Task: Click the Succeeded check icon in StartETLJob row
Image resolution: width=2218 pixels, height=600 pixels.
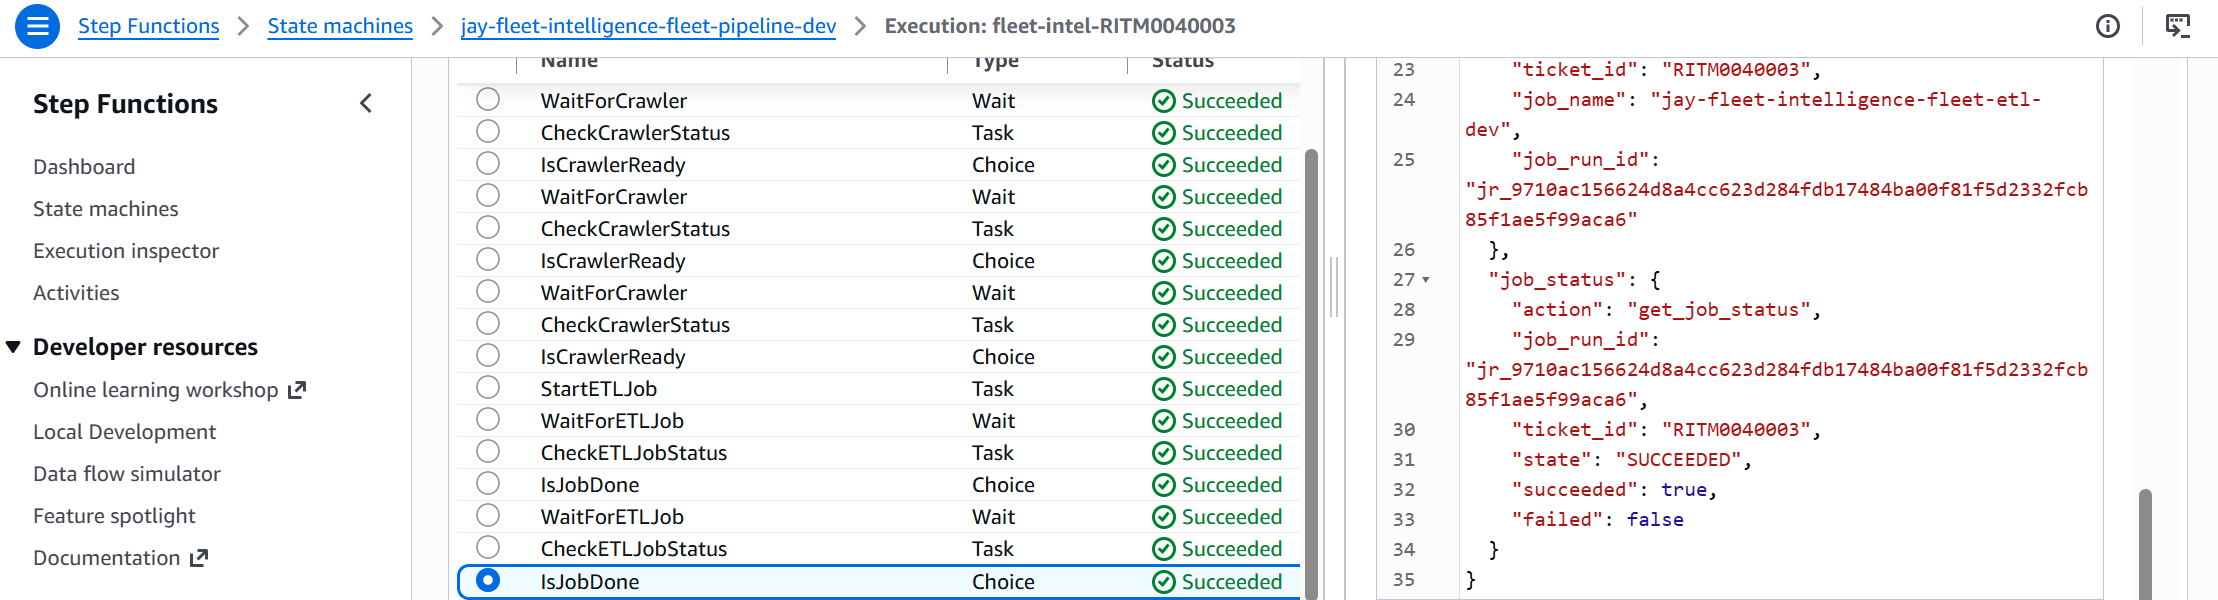Action: (x=1163, y=389)
